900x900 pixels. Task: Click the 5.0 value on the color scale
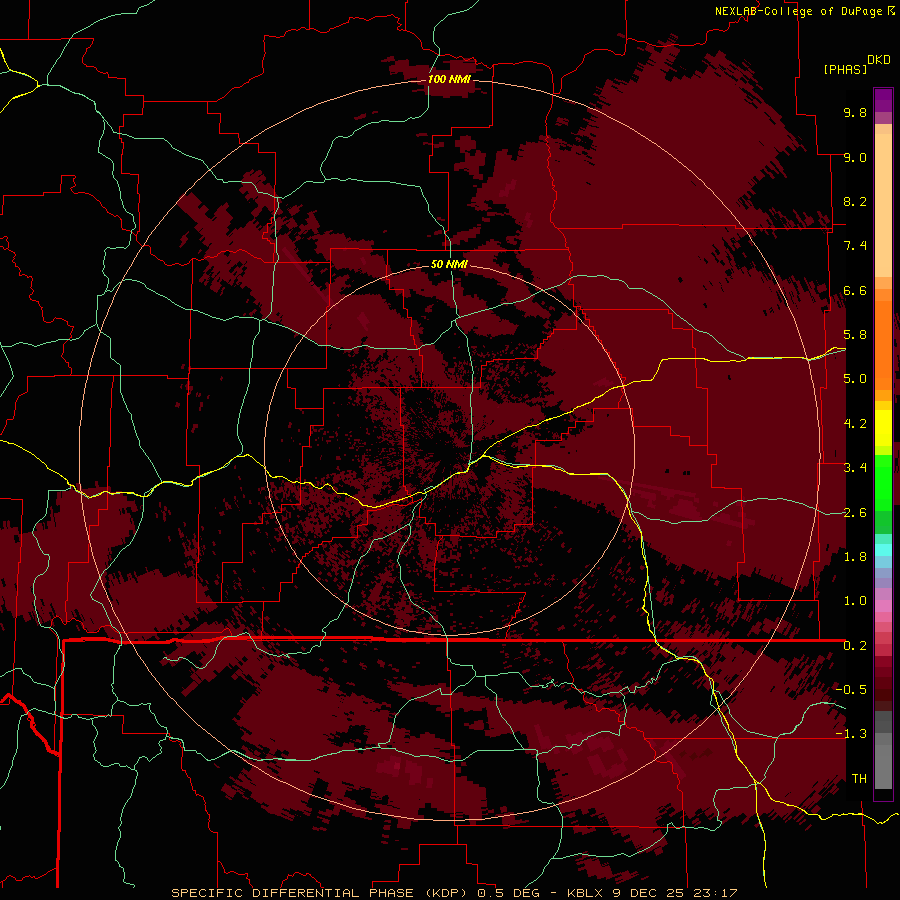855,379
